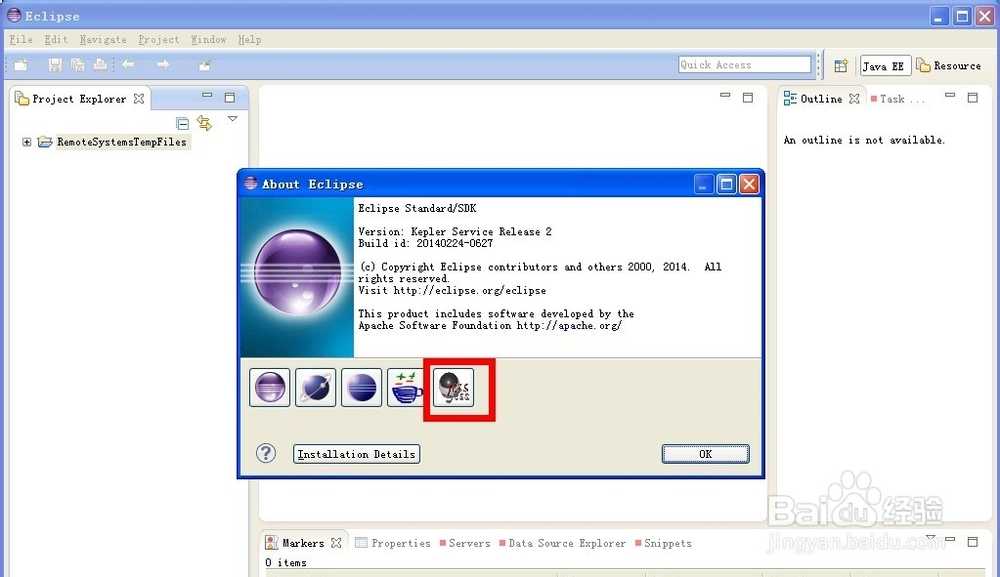Minimize the Outline view
This screenshot has height=577, width=1000.
(x=950, y=96)
